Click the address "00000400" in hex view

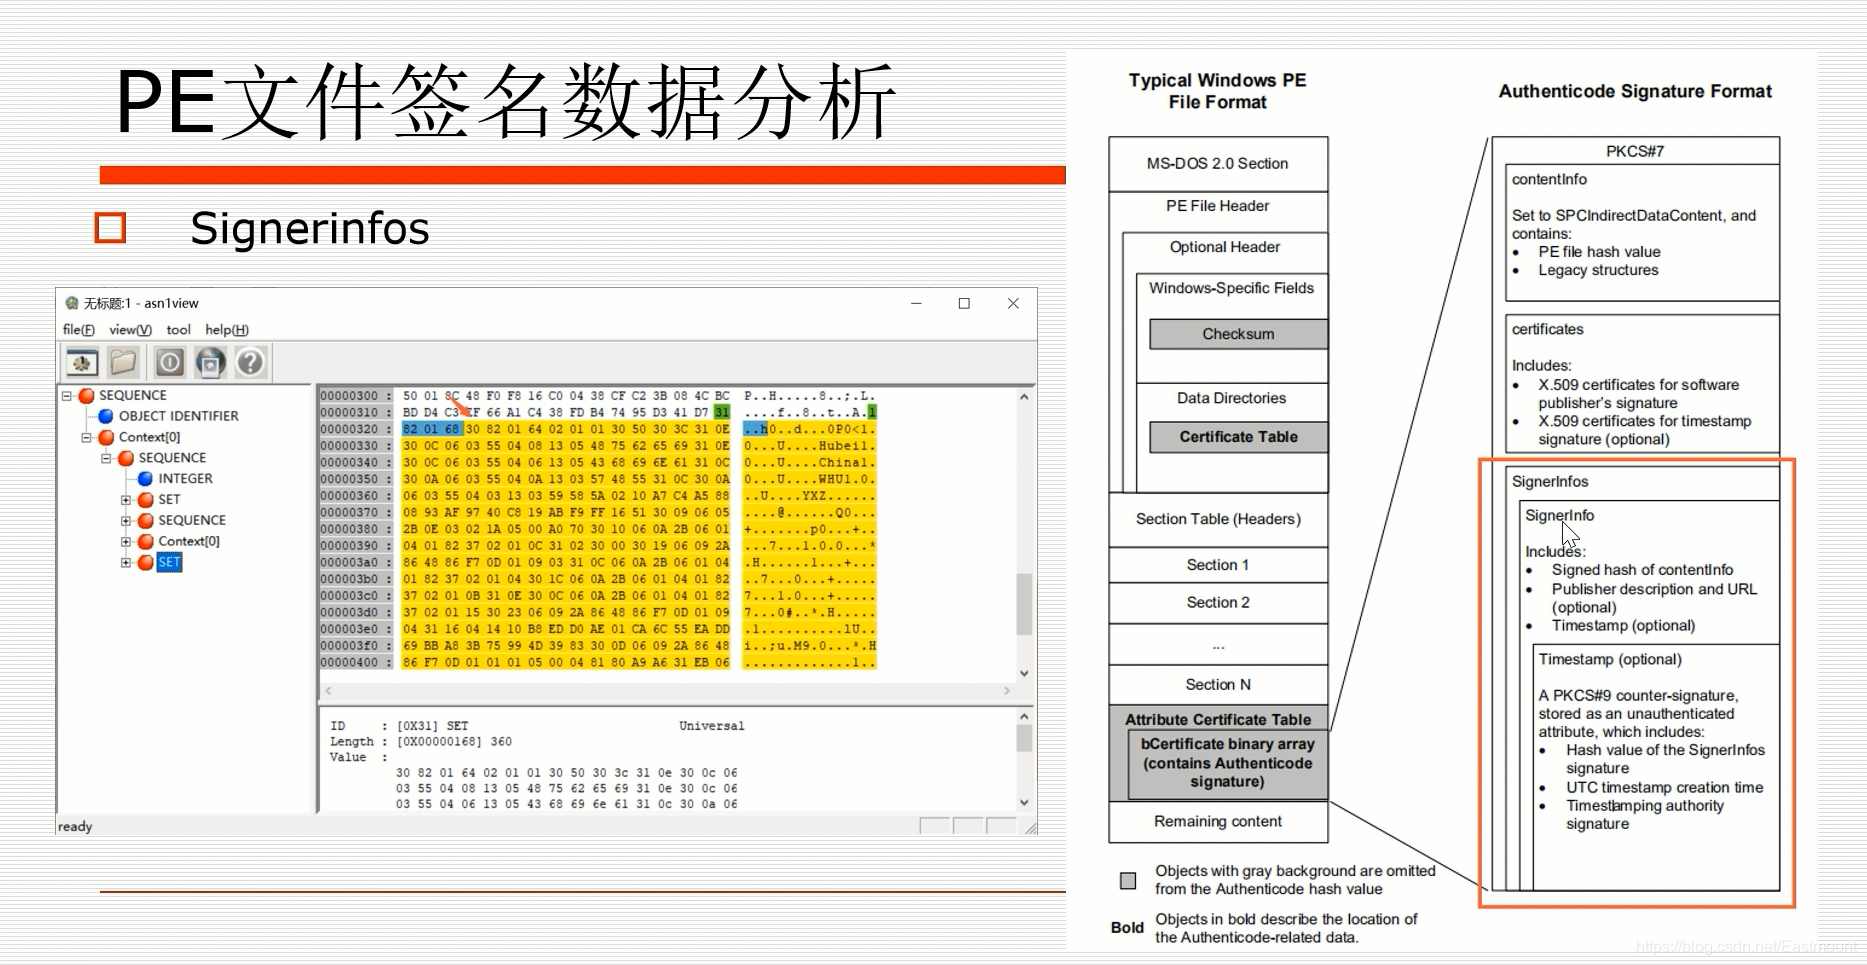[350, 662]
